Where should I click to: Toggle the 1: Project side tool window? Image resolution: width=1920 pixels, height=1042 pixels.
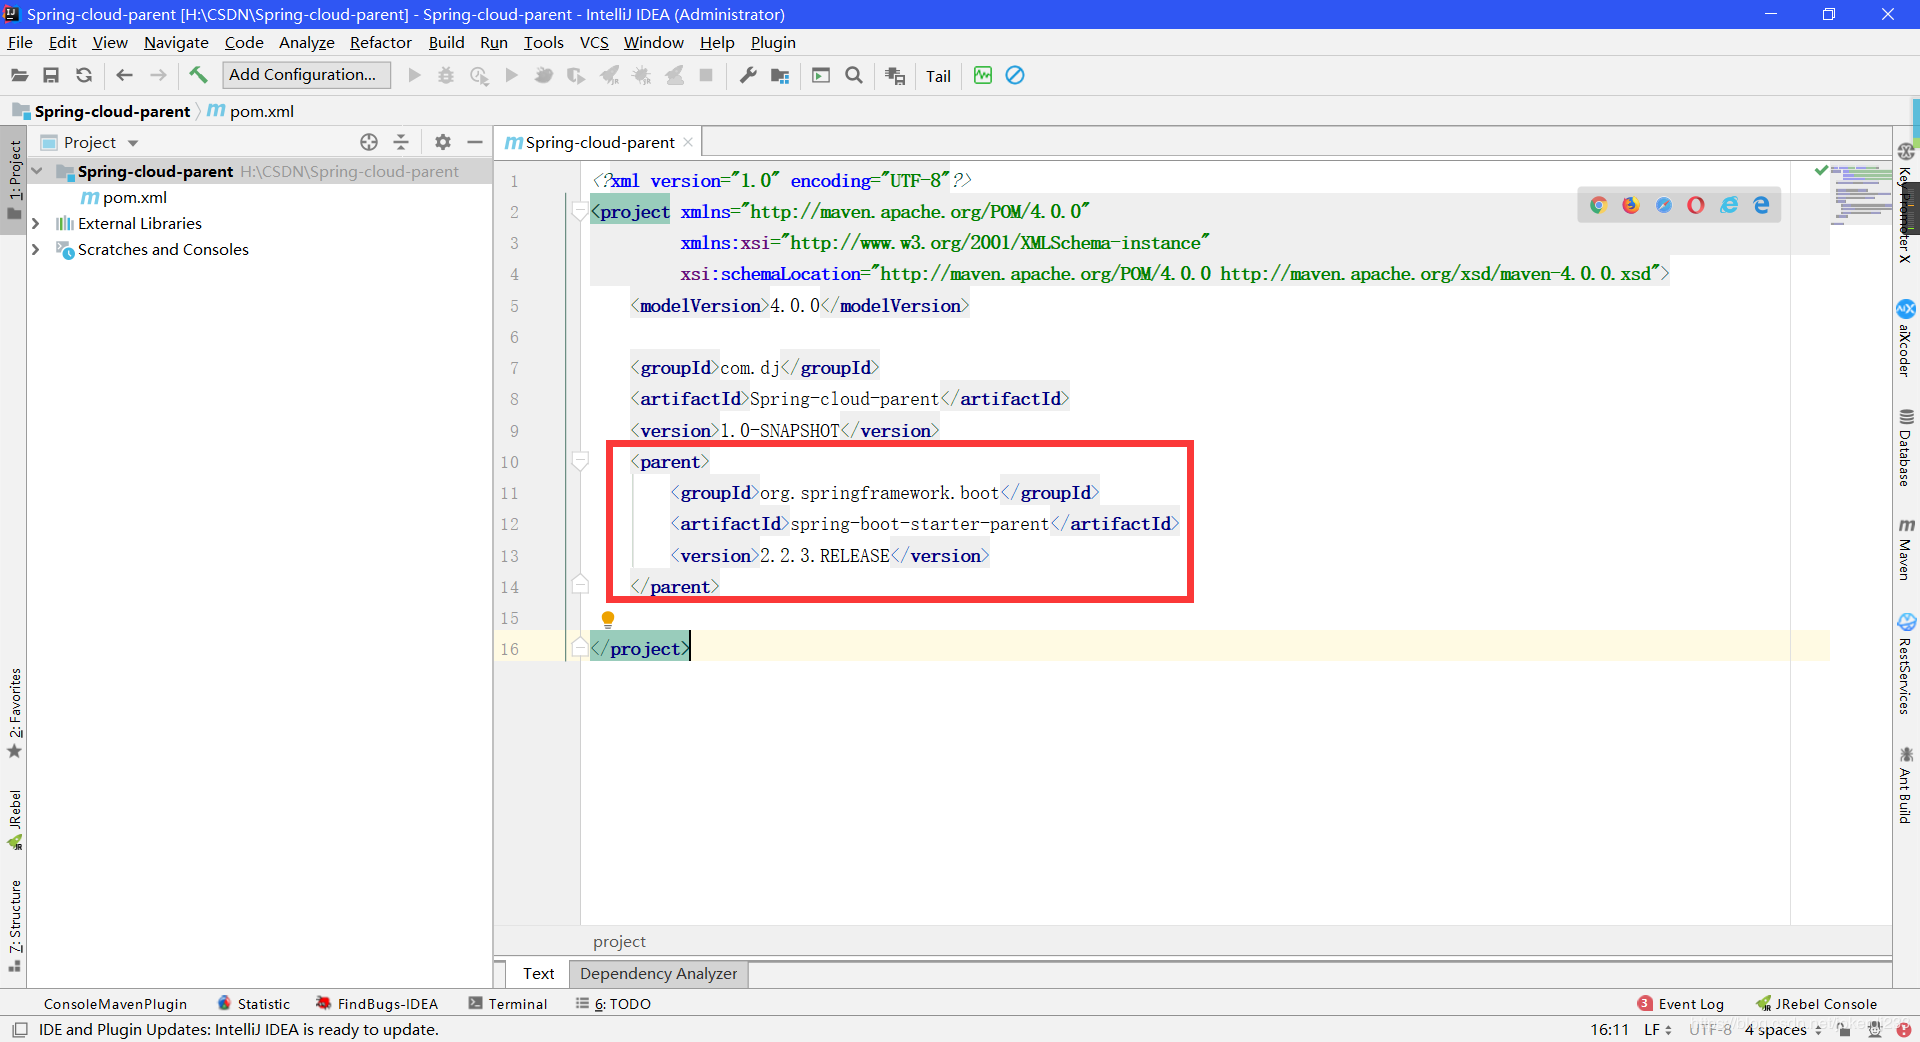tap(14, 180)
